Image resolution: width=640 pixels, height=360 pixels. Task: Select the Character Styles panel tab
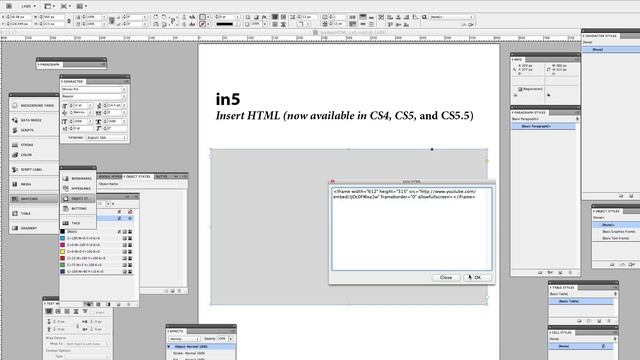600,36
